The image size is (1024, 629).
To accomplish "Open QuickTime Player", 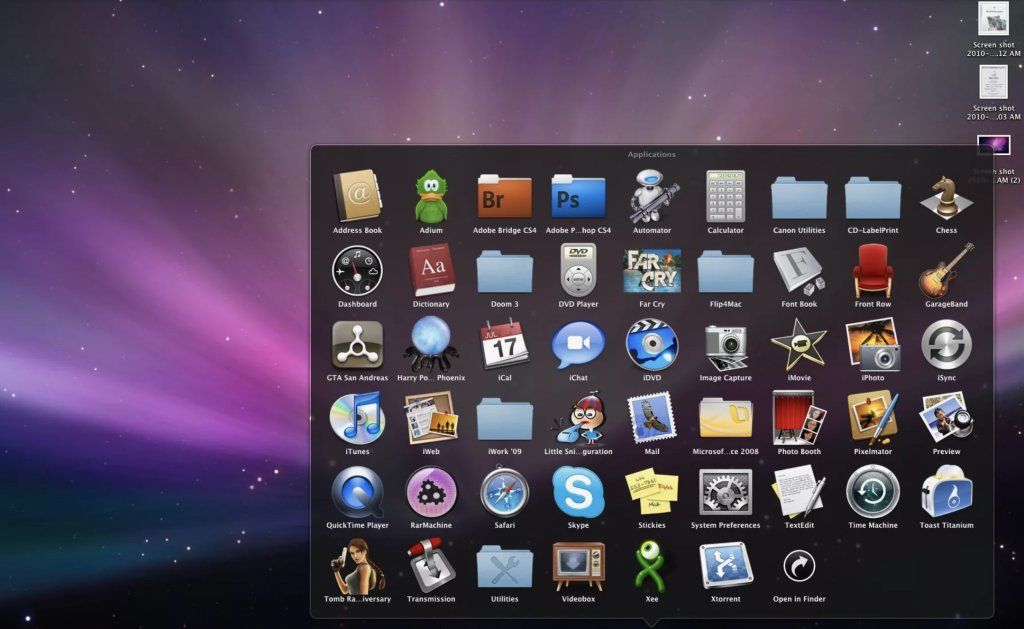I will pos(357,492).
